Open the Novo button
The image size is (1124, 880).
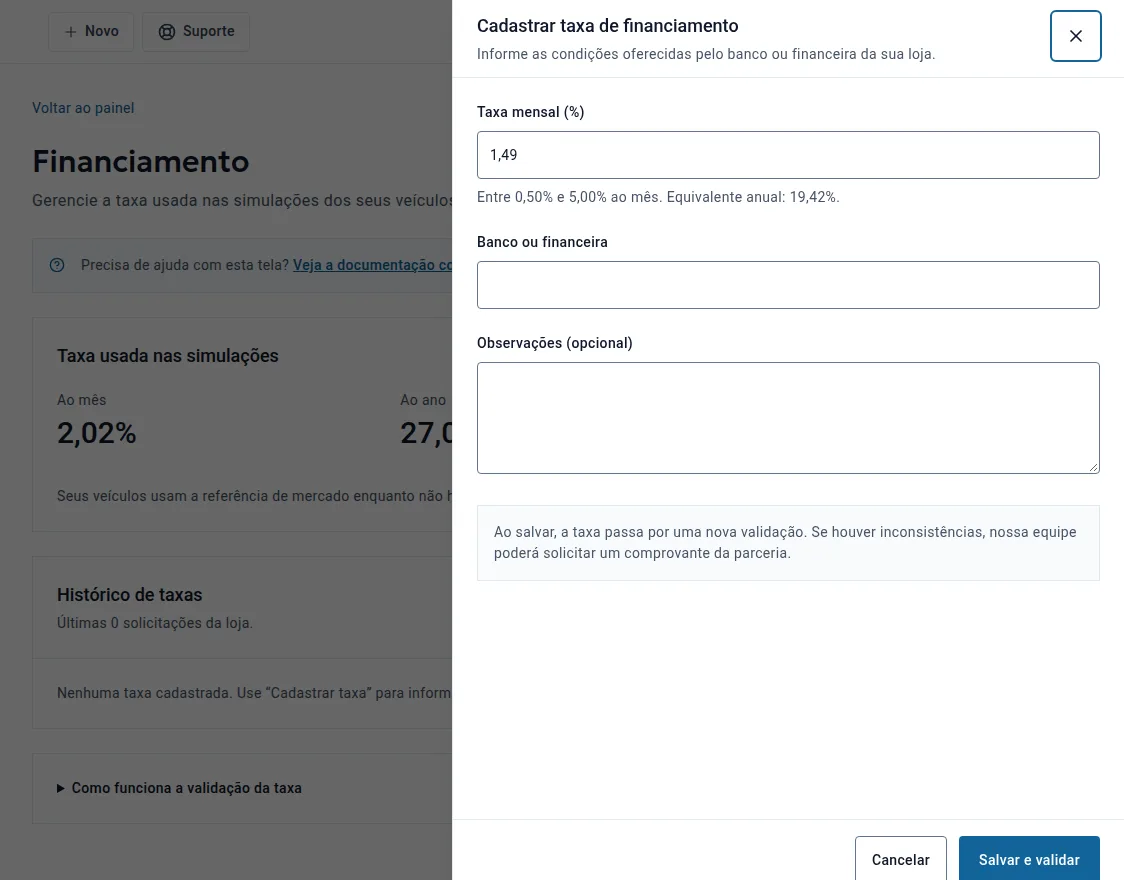[x=91, y=32]
